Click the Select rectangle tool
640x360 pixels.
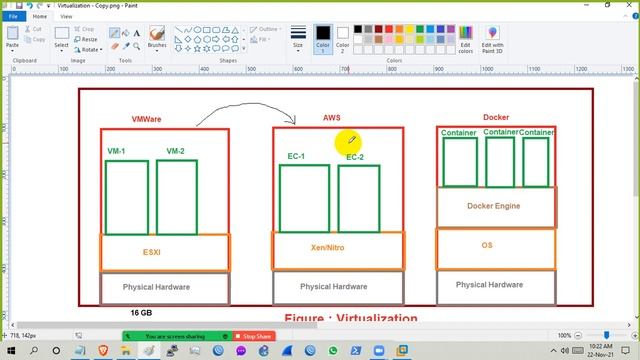point(62,33)
